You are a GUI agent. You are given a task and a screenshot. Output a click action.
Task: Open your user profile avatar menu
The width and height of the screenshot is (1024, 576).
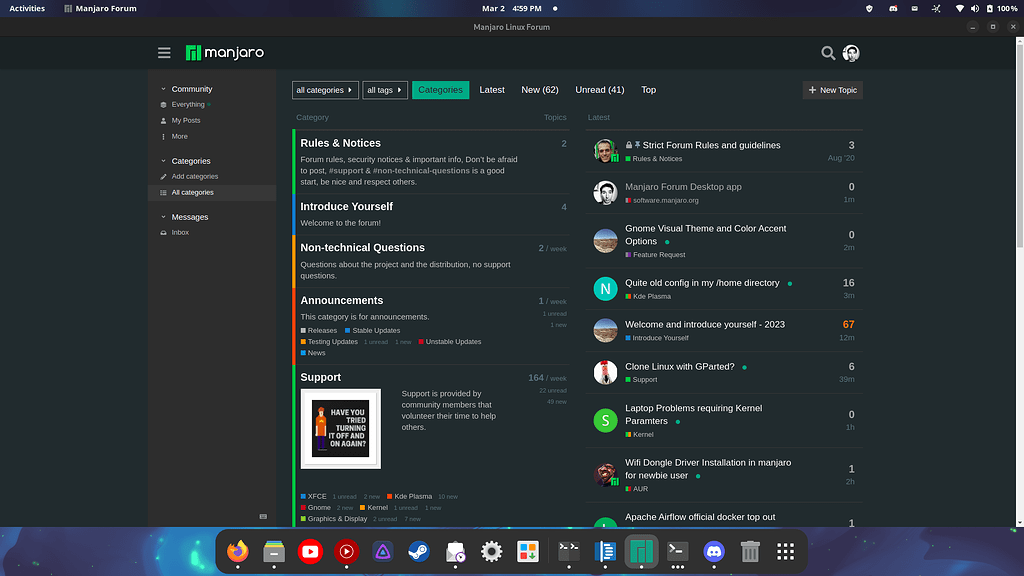coord(851,53)
